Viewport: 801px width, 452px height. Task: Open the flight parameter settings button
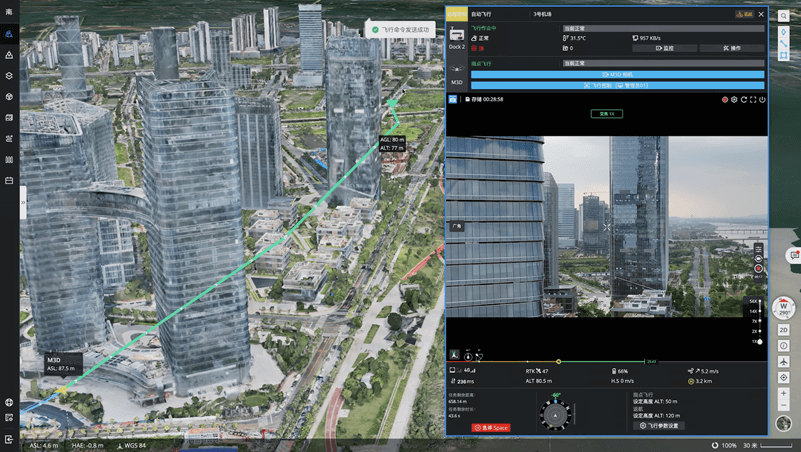660,426
